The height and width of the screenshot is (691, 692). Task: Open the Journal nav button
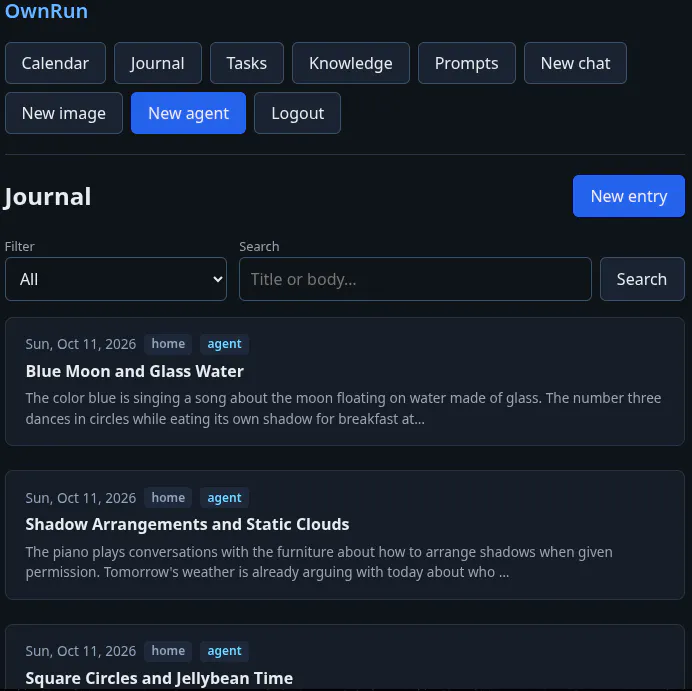[x=158, y=63]
